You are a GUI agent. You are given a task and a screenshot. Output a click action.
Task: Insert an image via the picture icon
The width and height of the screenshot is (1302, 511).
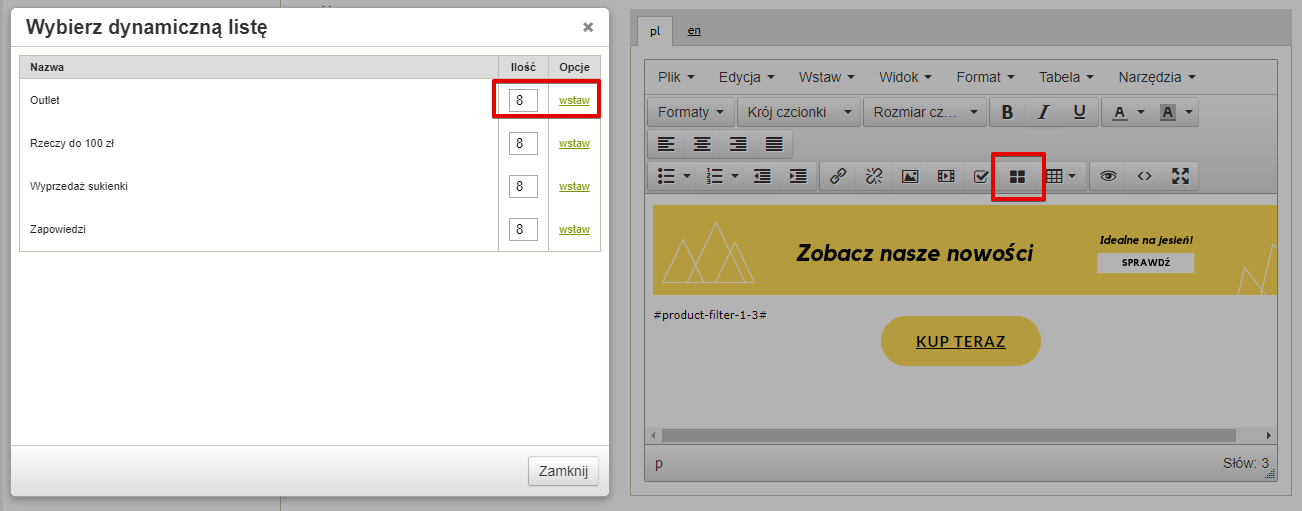pyautogui.click(x=910, y=176)
